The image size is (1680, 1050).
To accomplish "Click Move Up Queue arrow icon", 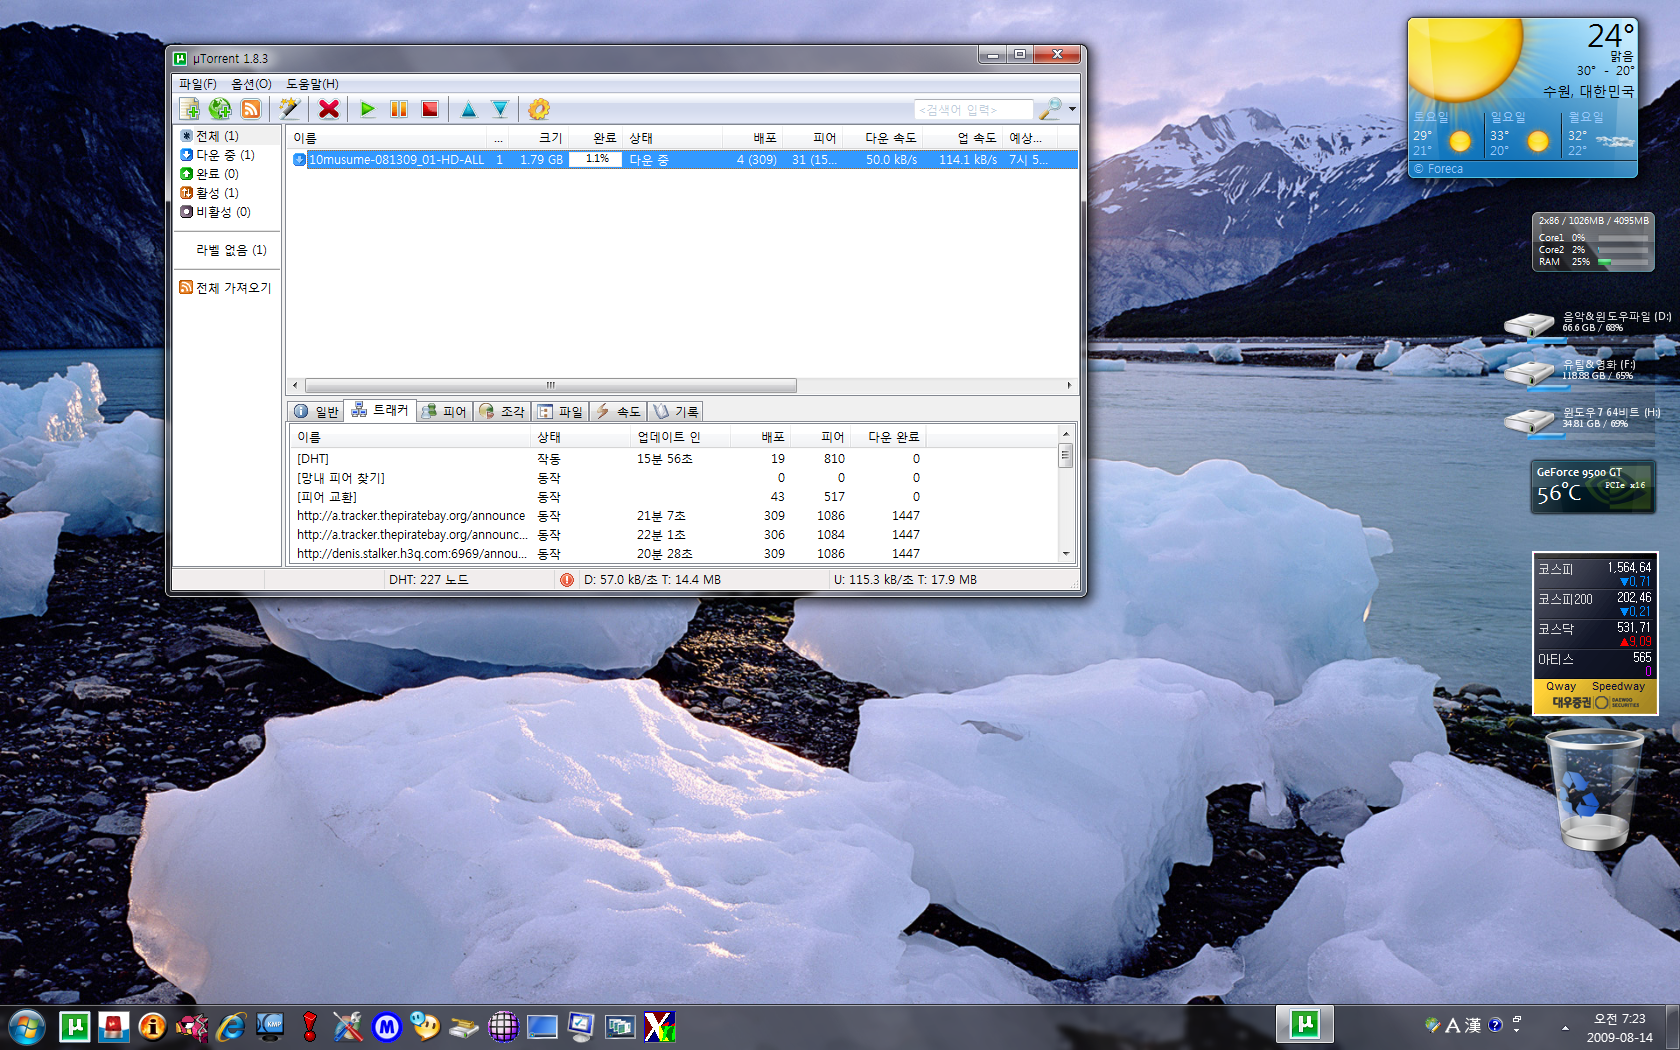I will 469,109.
